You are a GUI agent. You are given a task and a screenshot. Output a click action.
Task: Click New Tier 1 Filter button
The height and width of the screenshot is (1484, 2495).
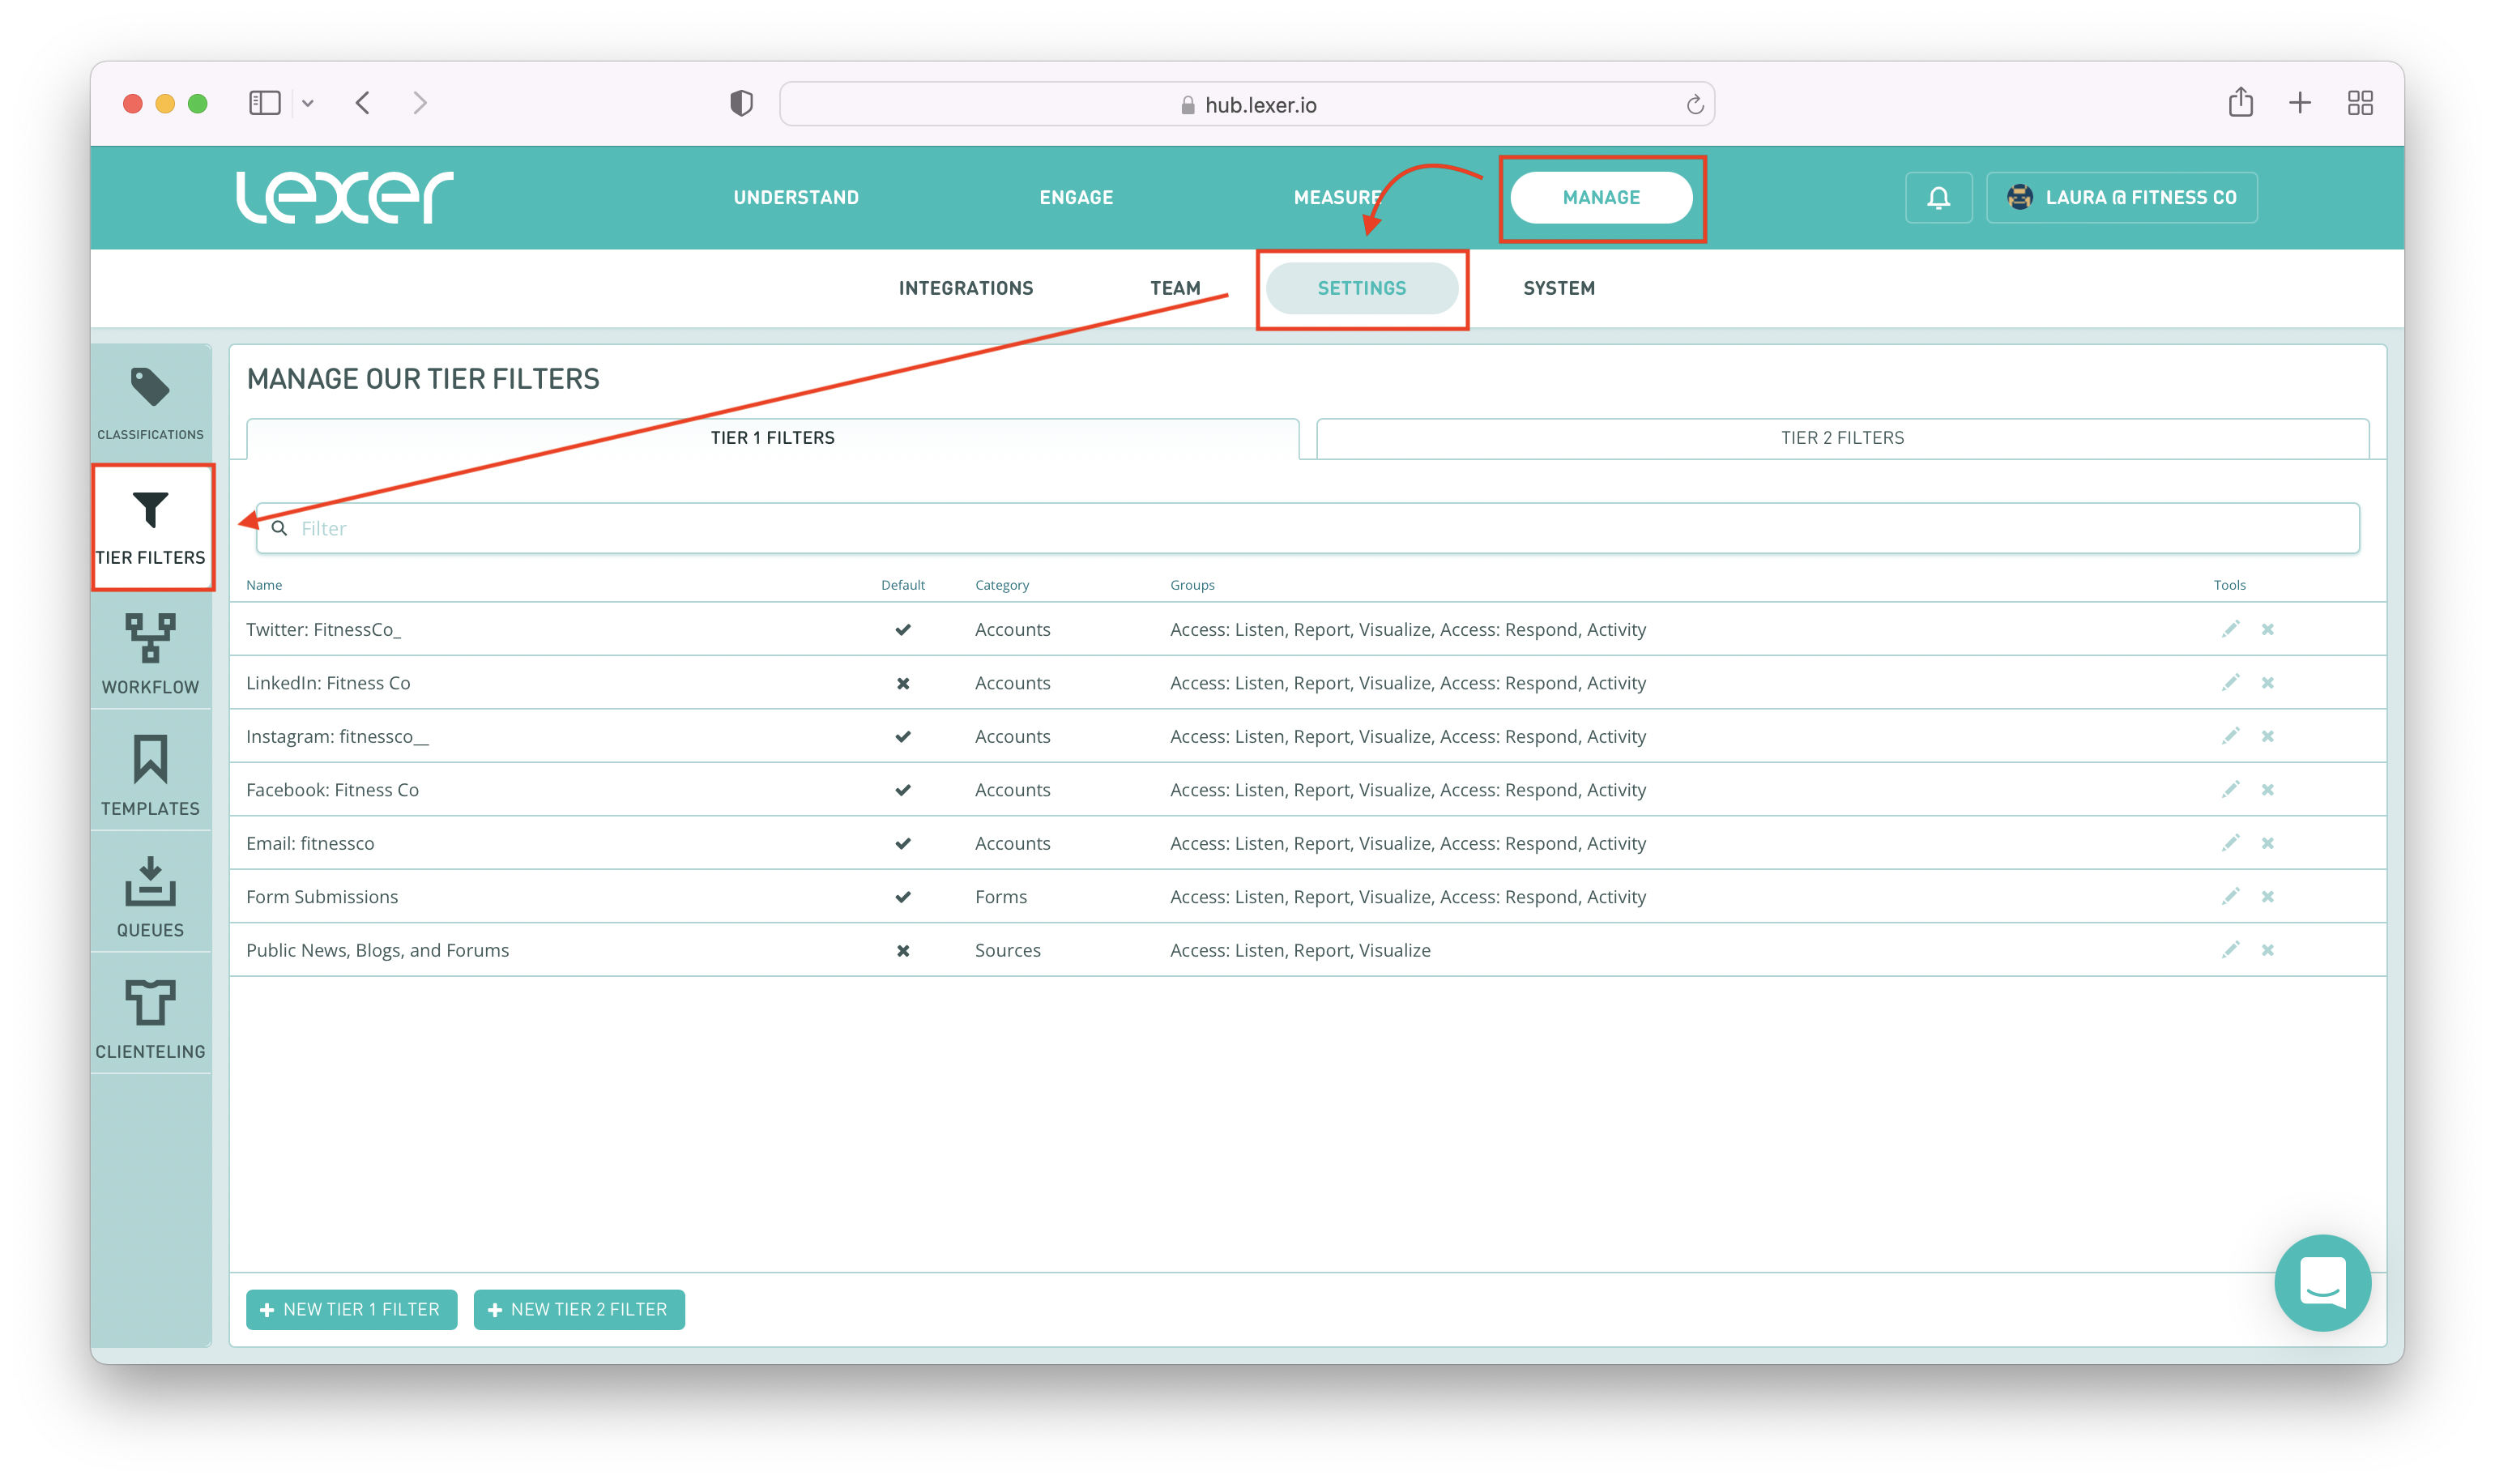click(x=351, y=1309)
